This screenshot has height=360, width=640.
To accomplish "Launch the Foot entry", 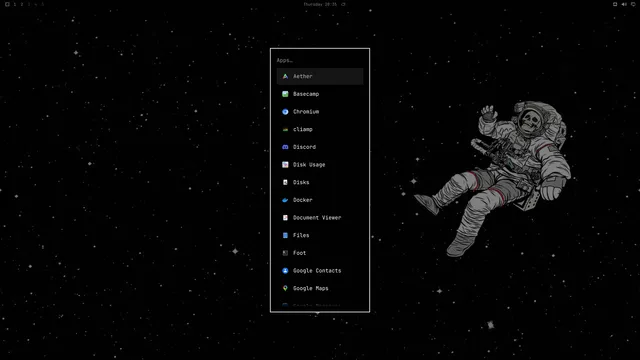I will coord(320,253).
